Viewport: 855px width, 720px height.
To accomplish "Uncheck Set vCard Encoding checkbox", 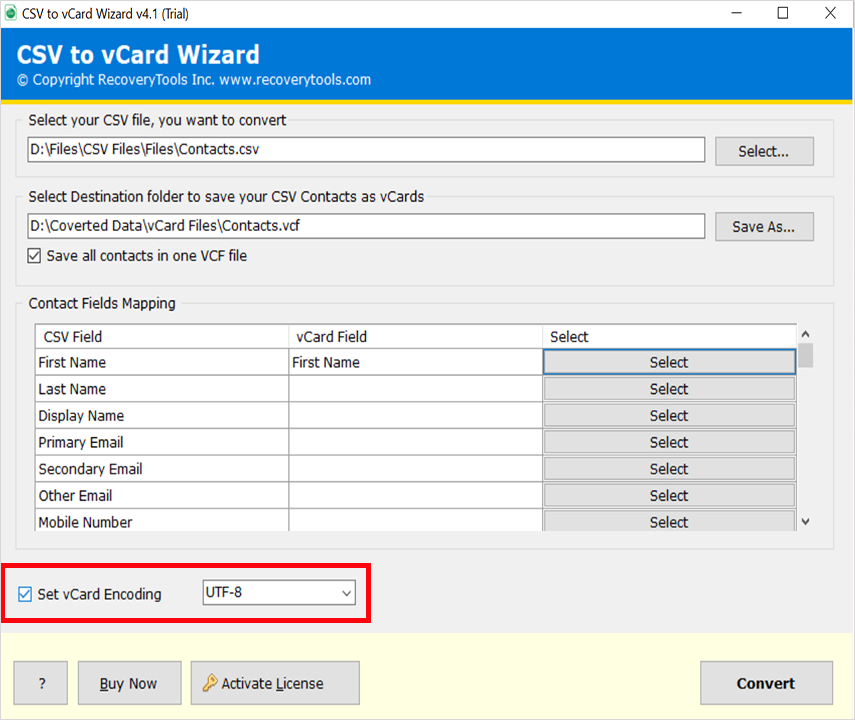I will click(25, 594).
